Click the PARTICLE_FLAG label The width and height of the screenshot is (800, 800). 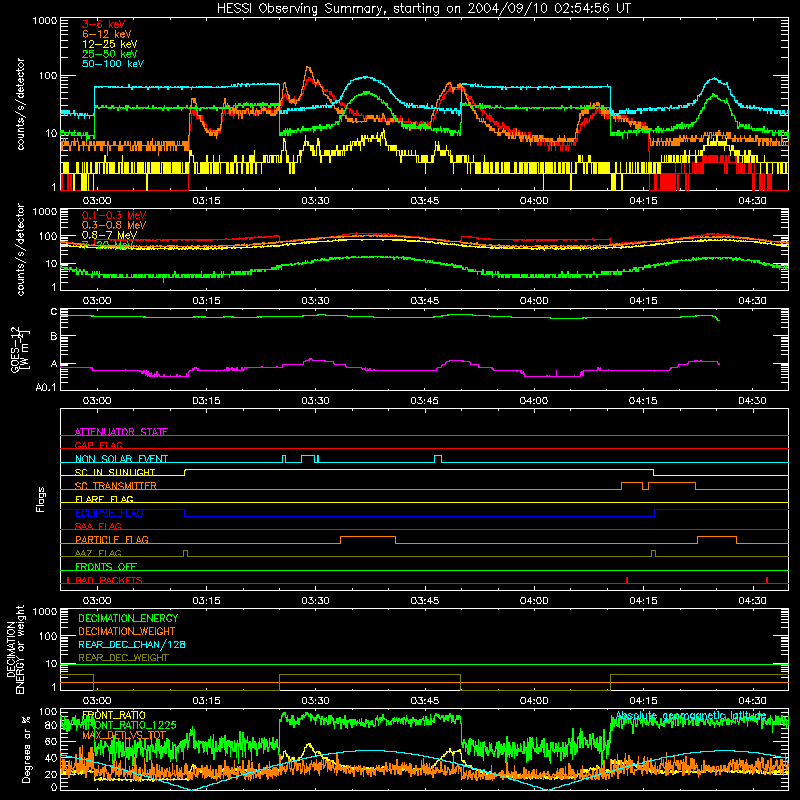112,539
